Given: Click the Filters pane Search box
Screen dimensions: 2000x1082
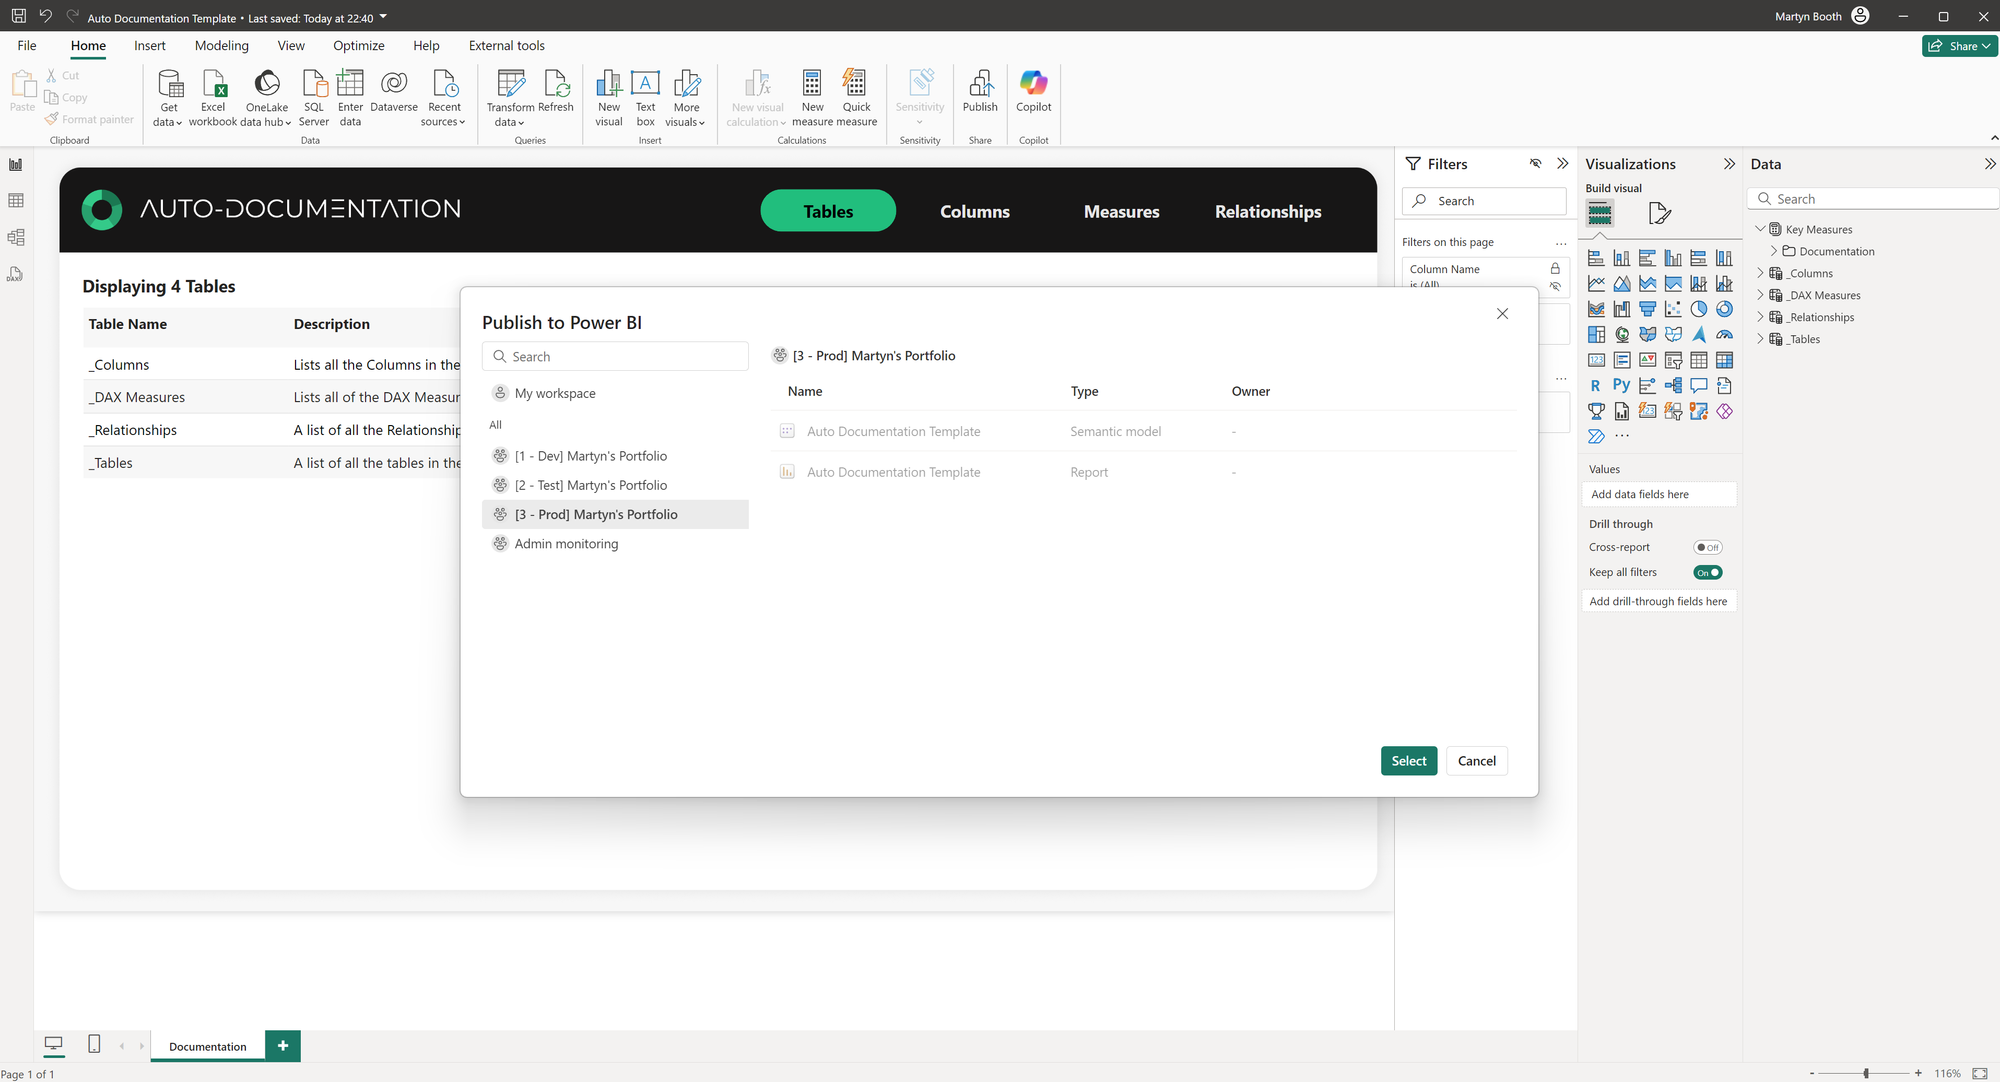Looking at the screenshot, I should tap(1484, 201).
